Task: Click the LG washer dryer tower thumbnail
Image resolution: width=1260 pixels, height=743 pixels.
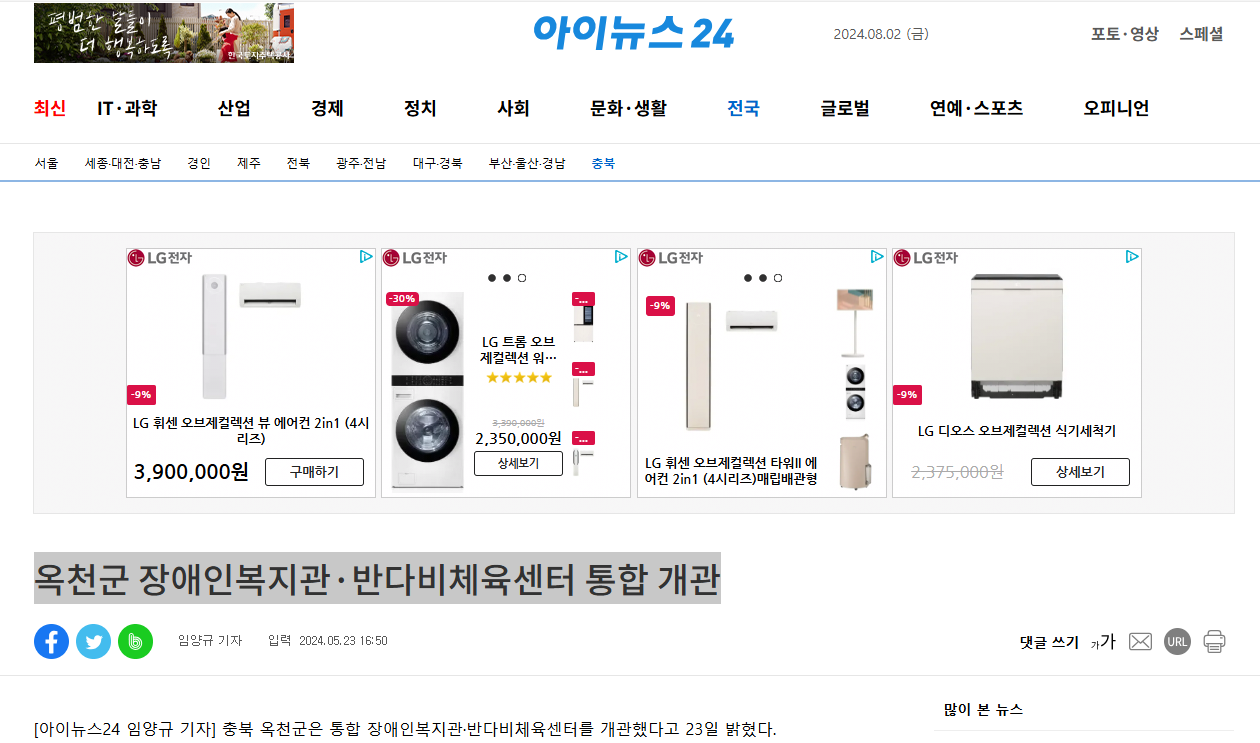Action: click(x=428, y=391)
